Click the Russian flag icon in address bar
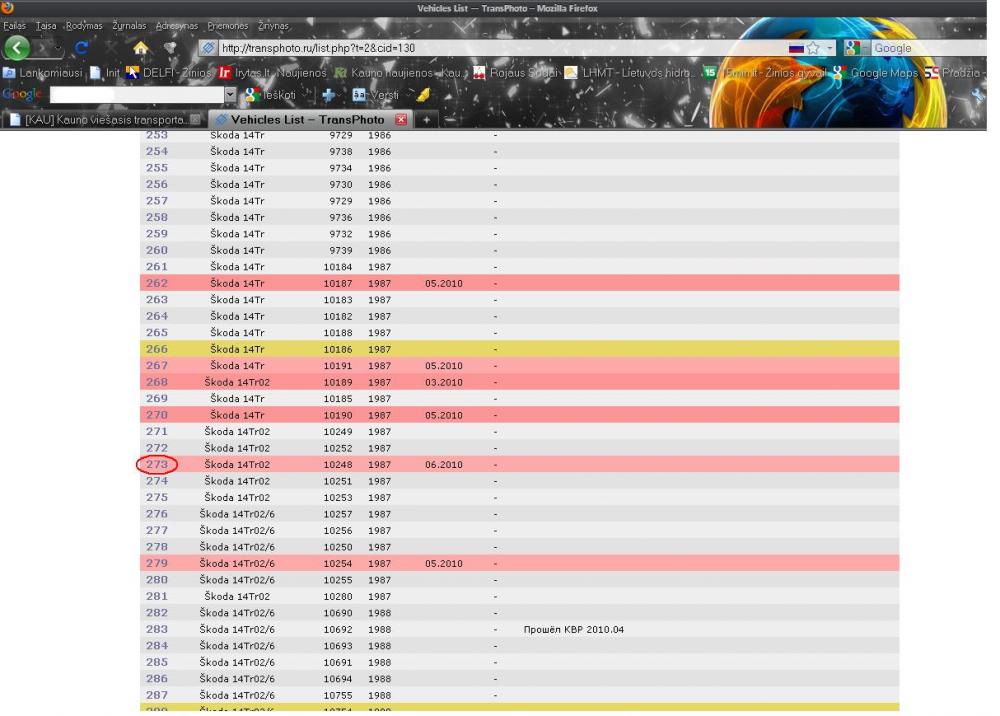Image resolution: width=1000 pixels, height=716 pixels. (x=797, y=48)
